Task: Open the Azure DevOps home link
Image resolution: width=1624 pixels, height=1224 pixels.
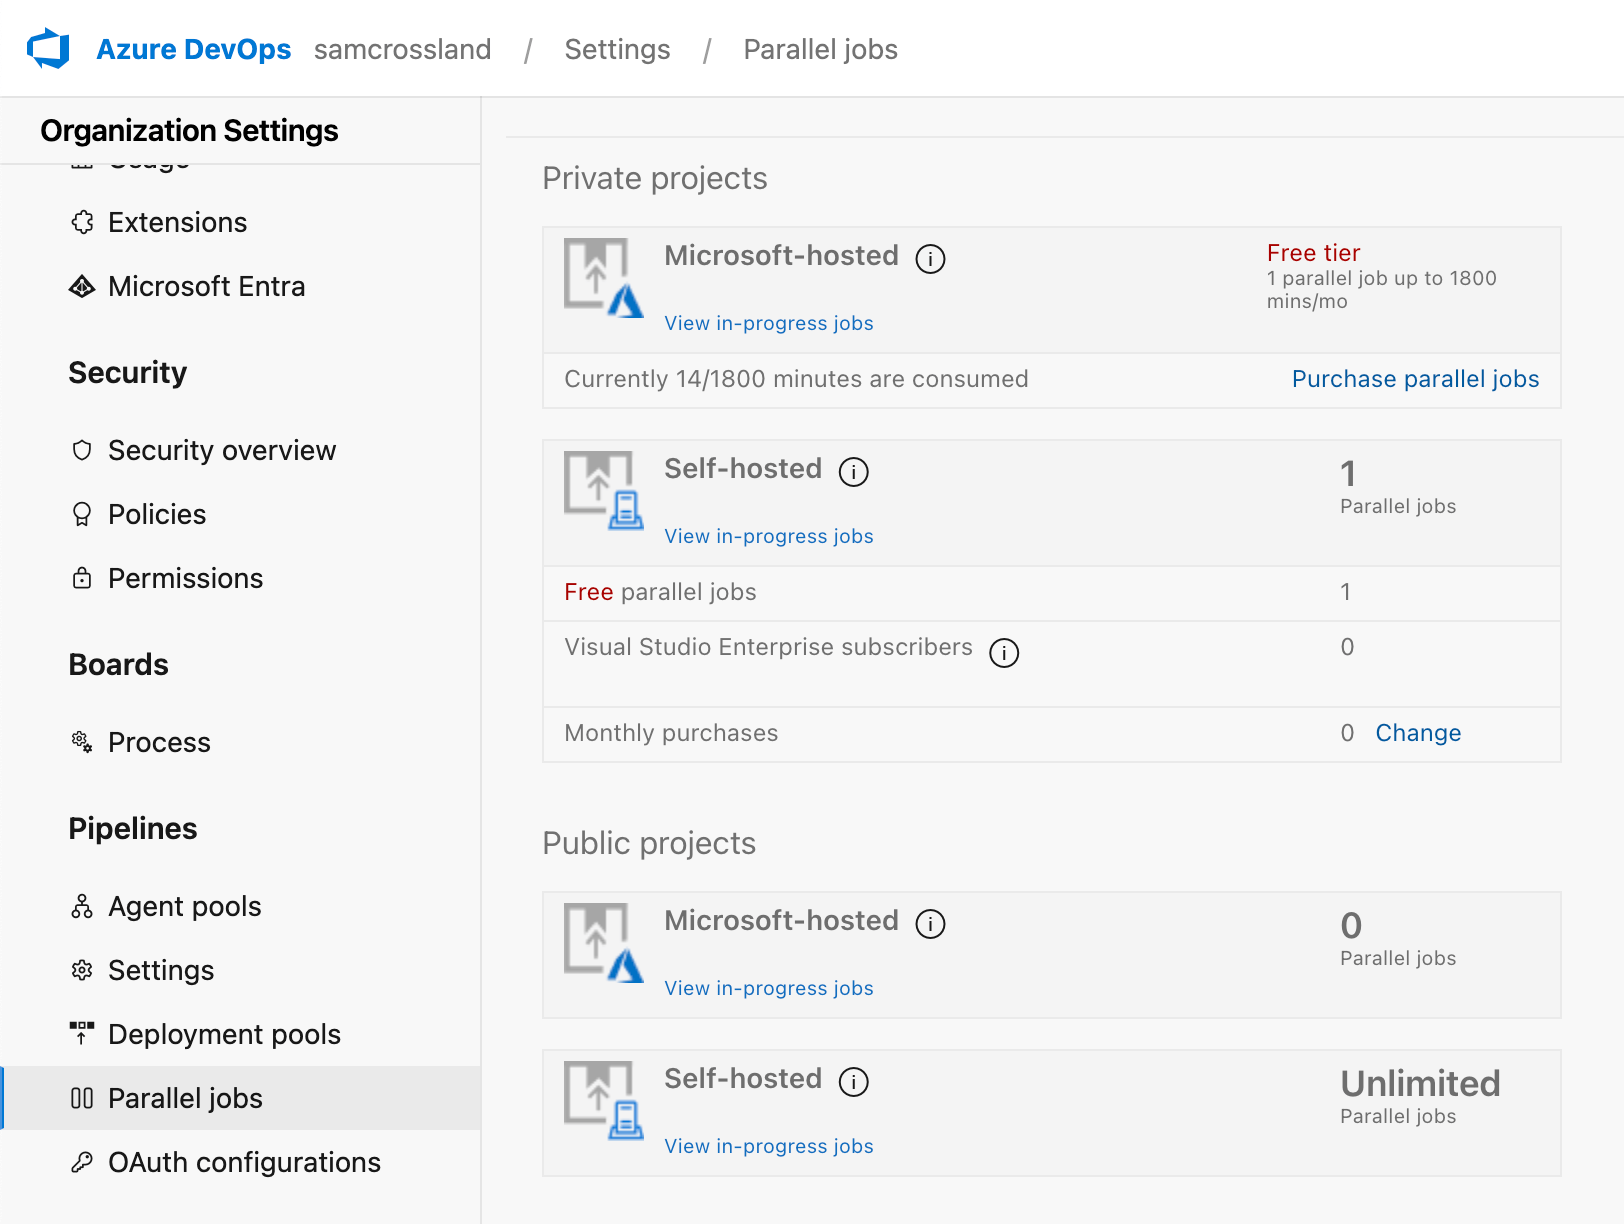Action: pyautogui.click(x=193, y=49)
